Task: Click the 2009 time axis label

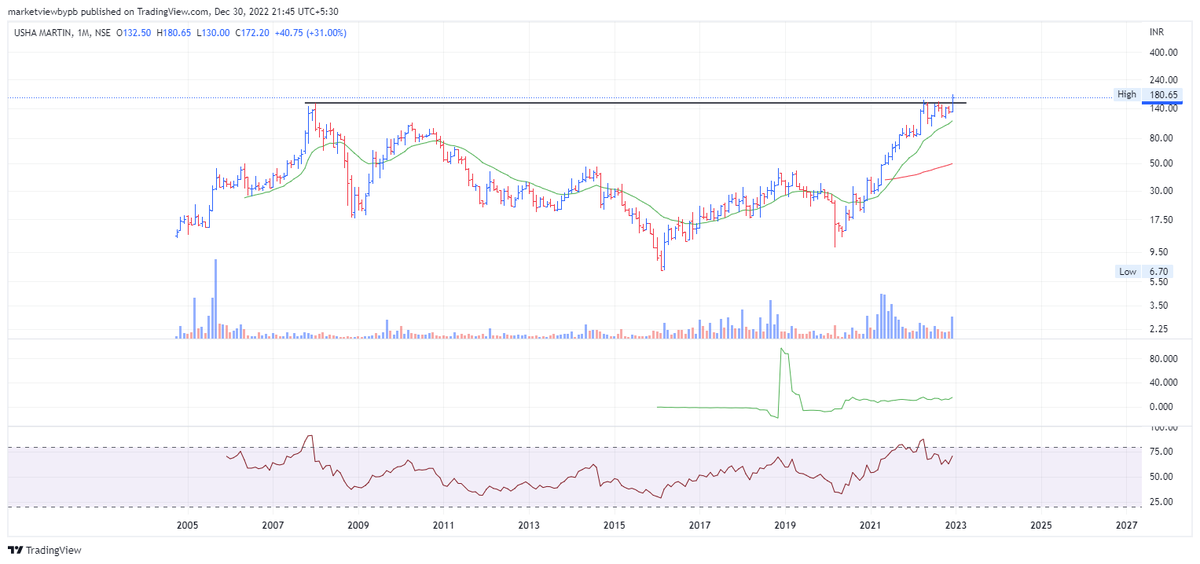Action: tap(358, 525)
